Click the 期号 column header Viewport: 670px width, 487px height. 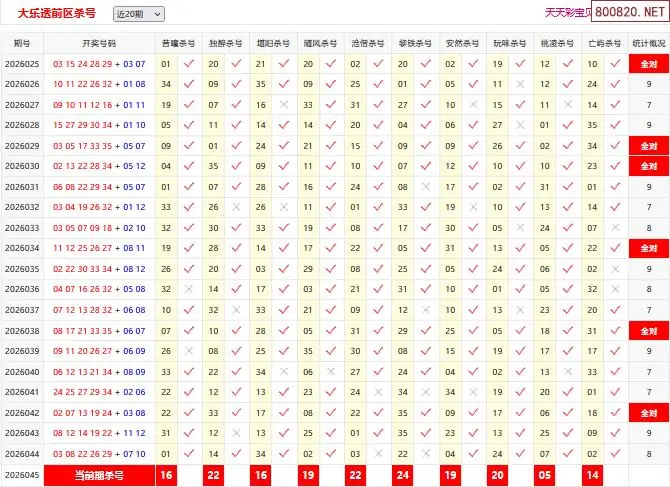pos(22,44)
